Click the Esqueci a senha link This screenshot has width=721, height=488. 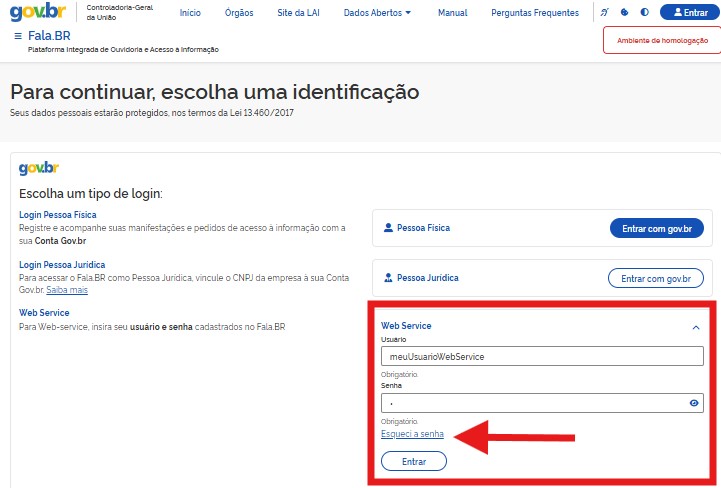(x=412, y=433)
